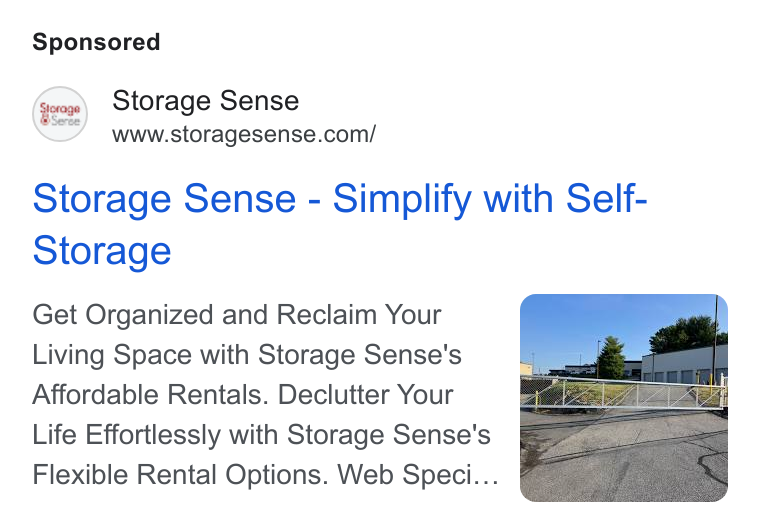Select the Storage Sense advertiser name
The height and width of the screenshot is (526, 760).
pos(206,101)
